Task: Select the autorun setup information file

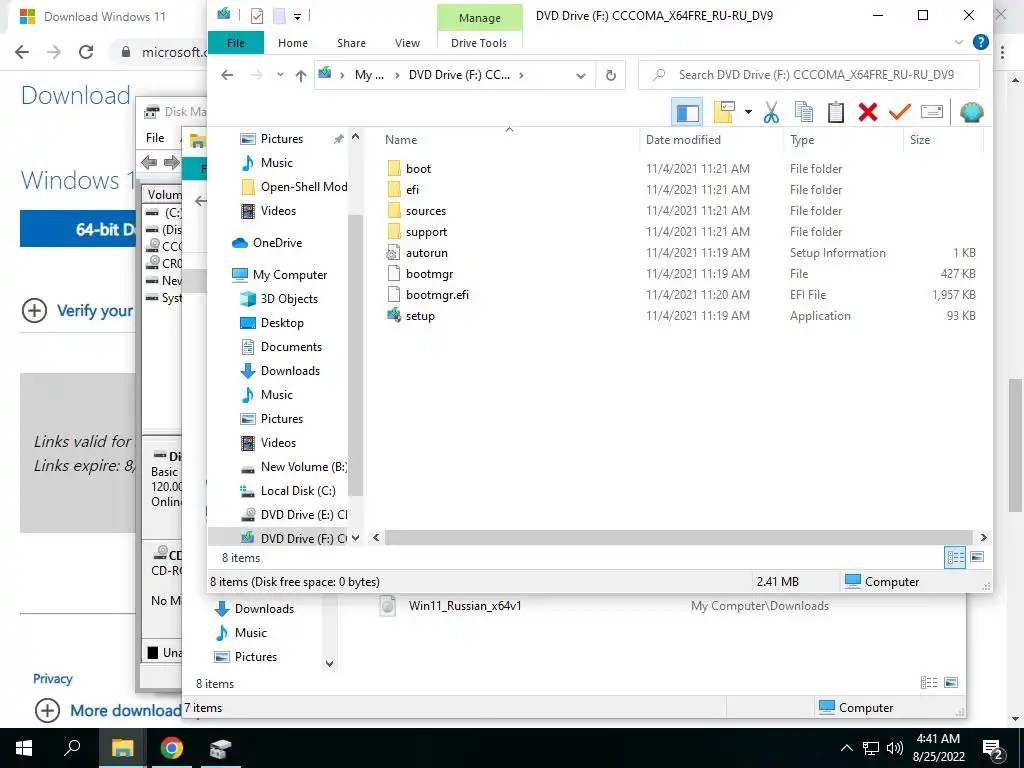Action: click(x=426, y=253)
